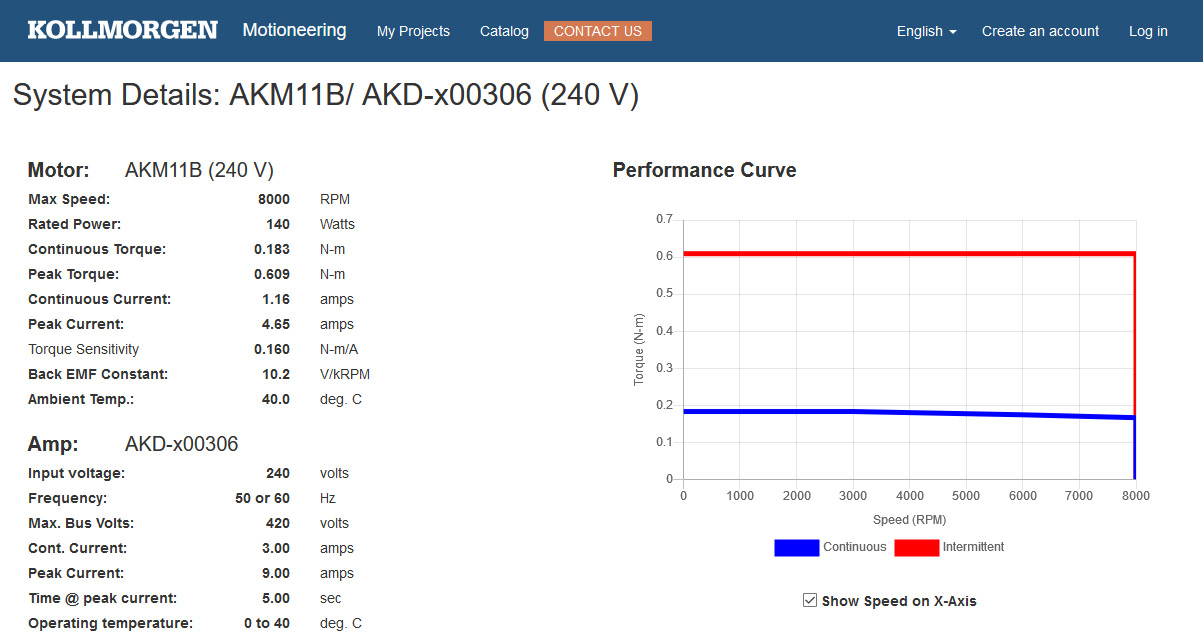The width and height of the screenshot is (1203, 635).
Task: Click the Continuous legend label
Action: click(x=854, y=547)
